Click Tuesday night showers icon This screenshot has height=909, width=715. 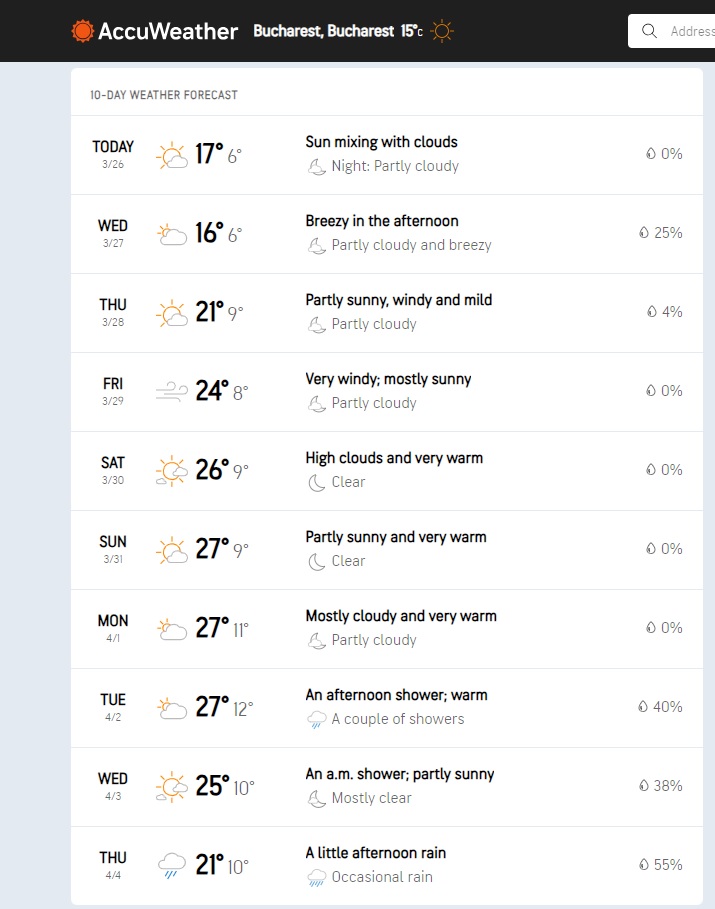pos(317,719)
